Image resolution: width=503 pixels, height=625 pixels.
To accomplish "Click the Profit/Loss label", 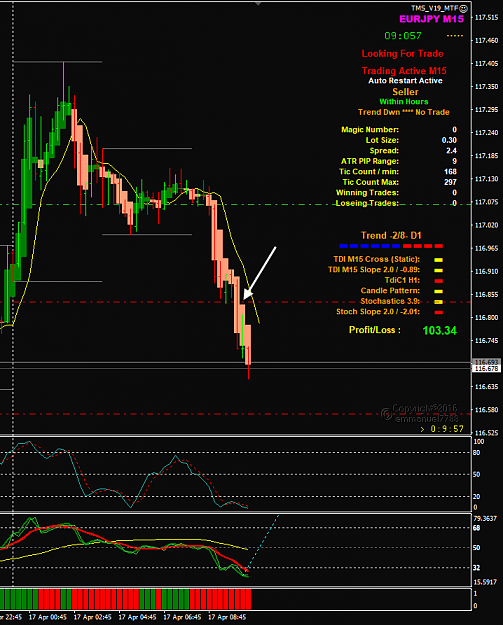I will 375,330.
